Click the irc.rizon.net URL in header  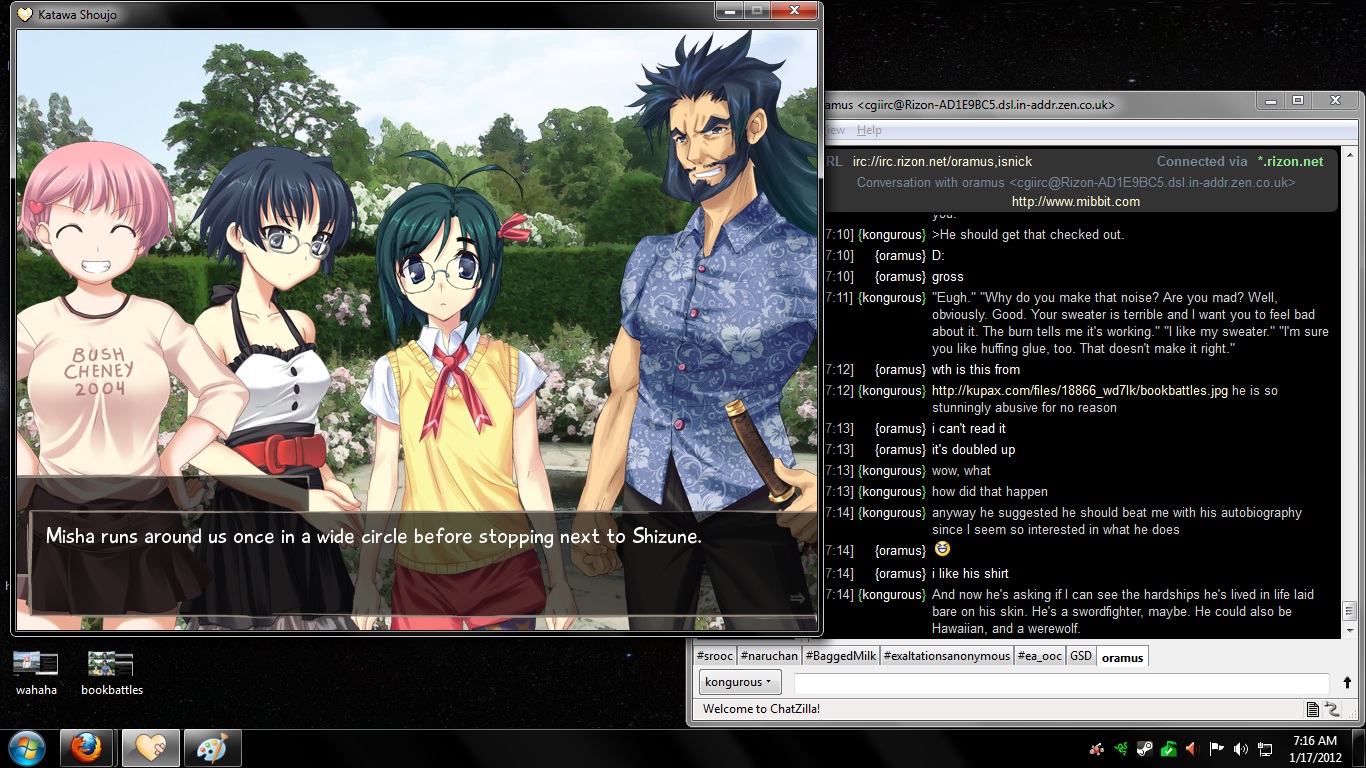pyautogui.click(x=942, y=161)
